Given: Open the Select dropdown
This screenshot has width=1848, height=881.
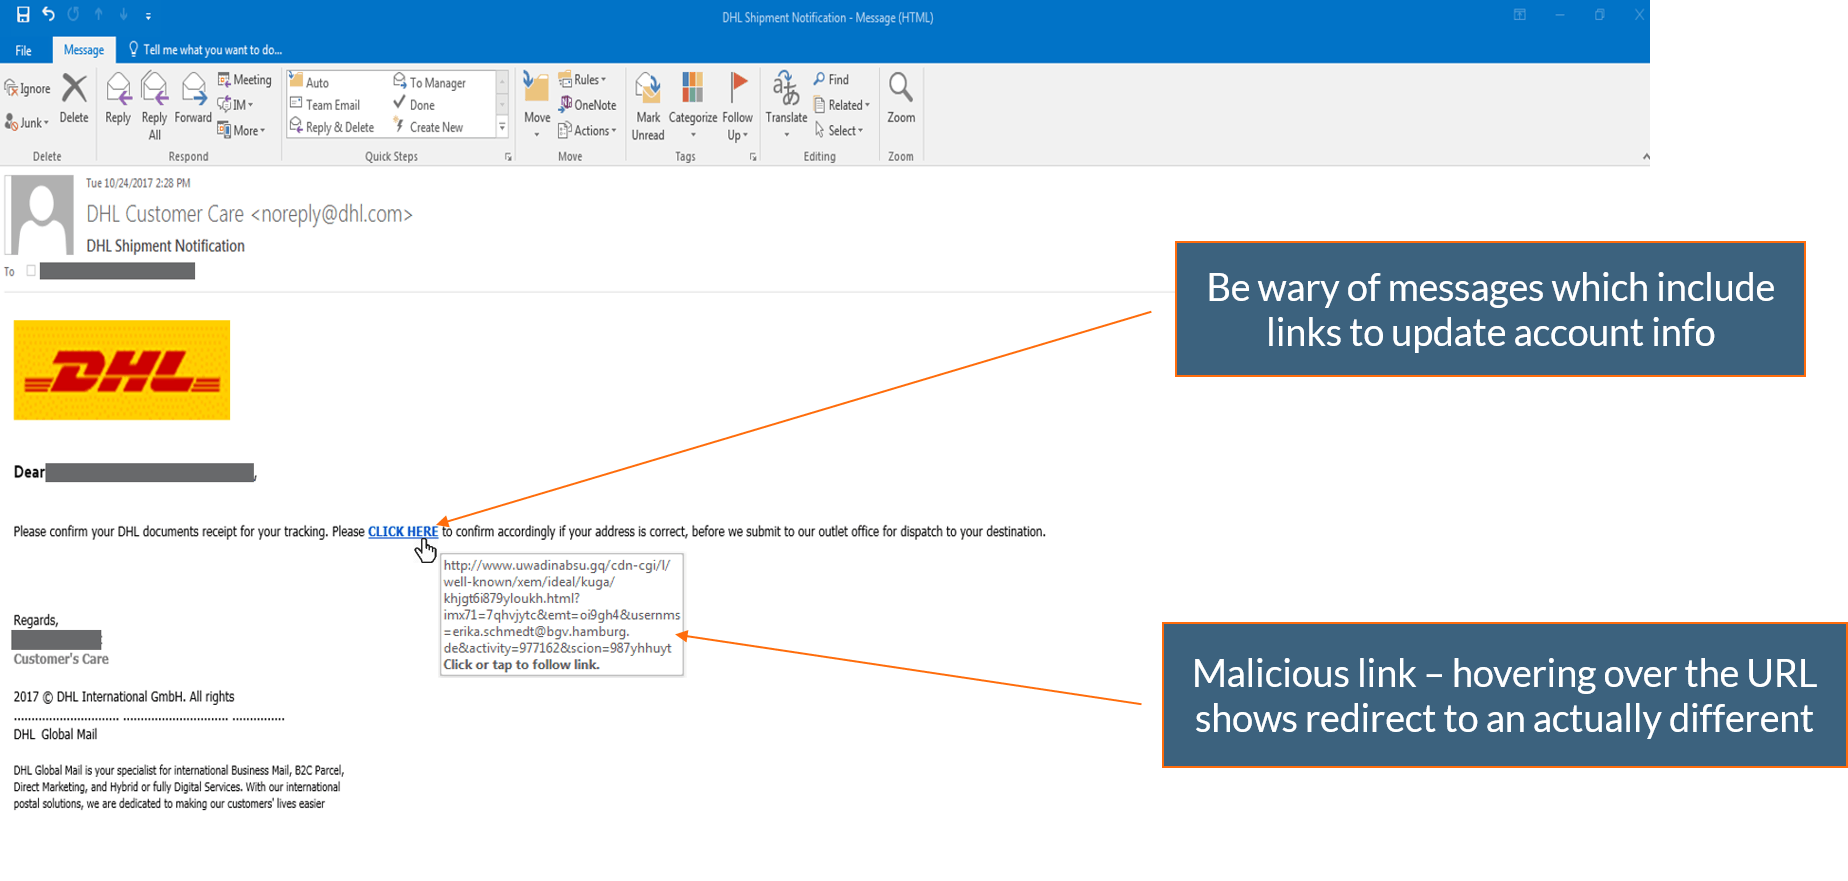Looking at the screenshot, I should 839,131.
